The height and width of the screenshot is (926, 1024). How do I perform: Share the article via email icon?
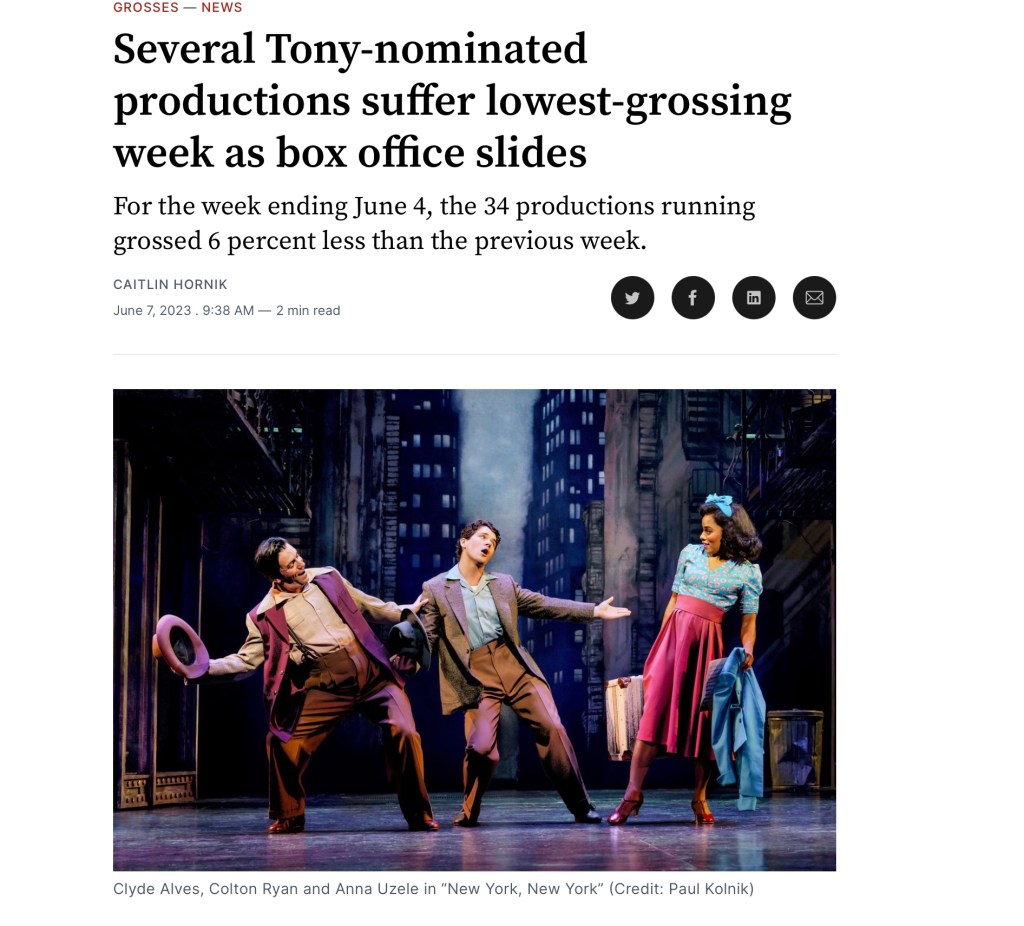click(814, 298)
